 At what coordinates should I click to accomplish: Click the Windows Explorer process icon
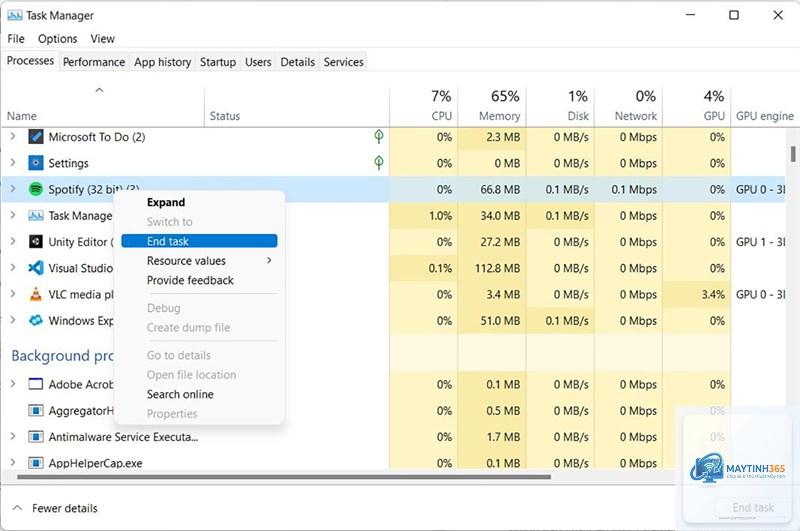tap(36, 321)
